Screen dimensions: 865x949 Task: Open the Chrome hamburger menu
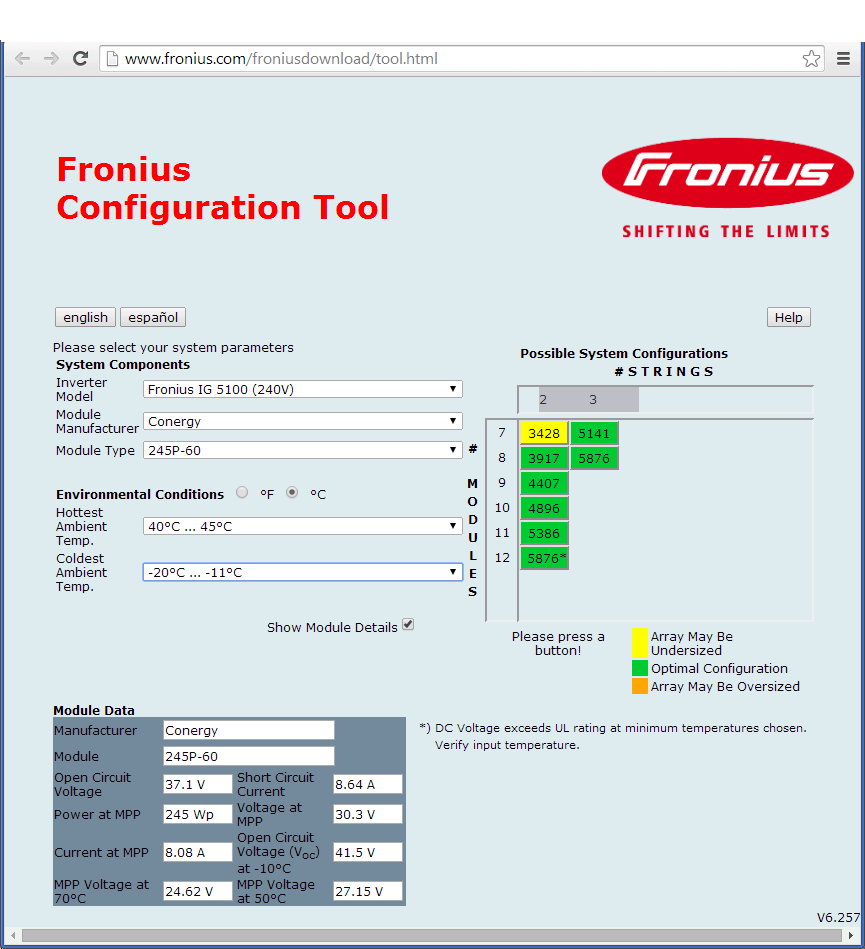tap(844, 59)
